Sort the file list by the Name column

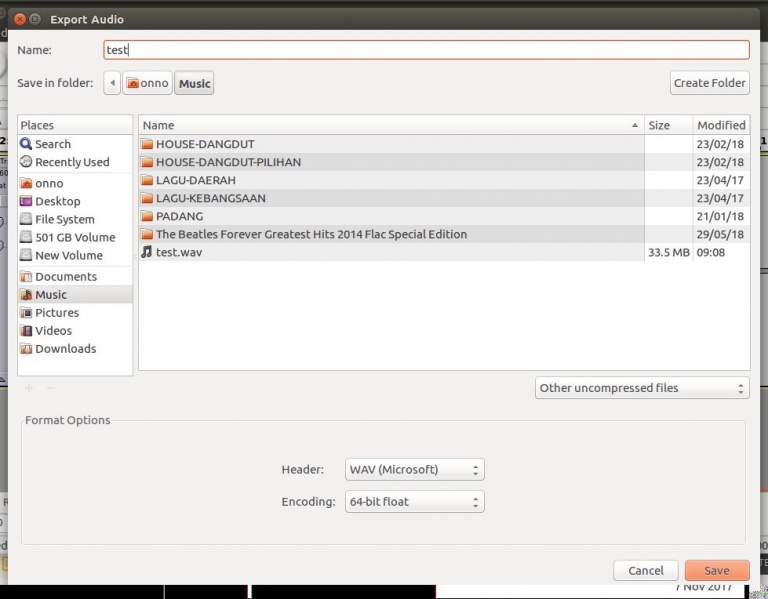(x=390, y=125)
